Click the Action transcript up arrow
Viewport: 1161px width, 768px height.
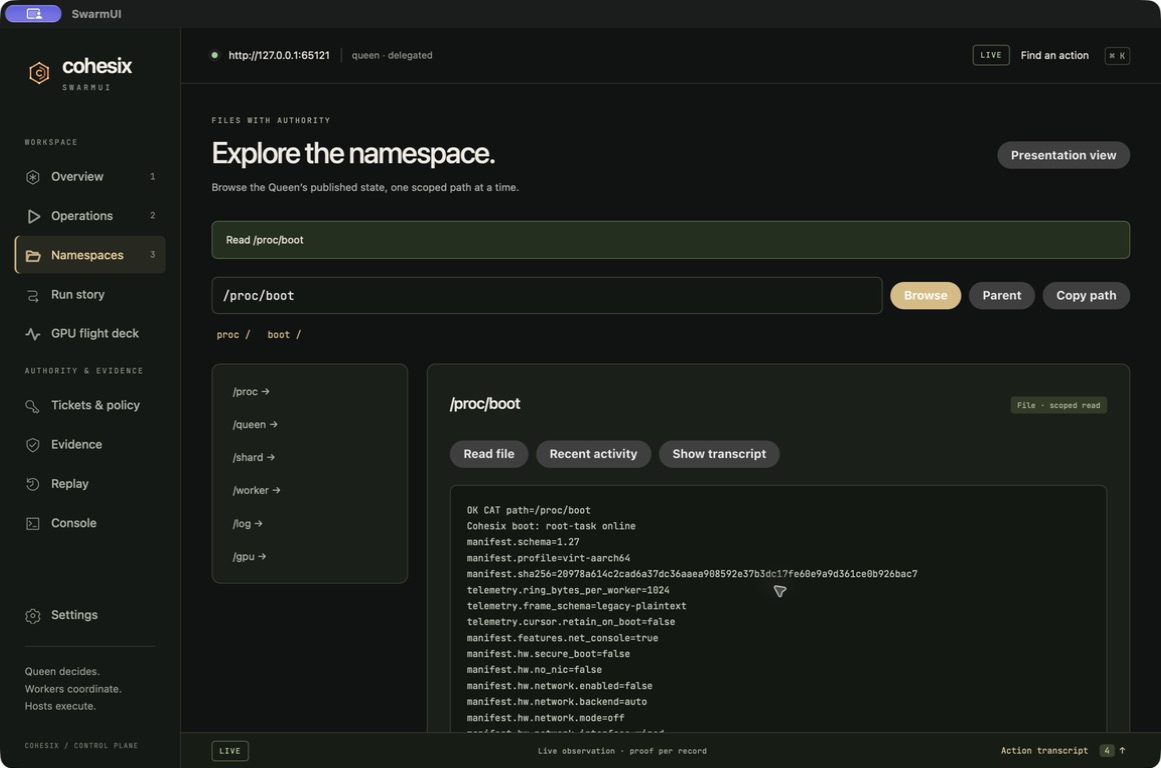(x=1122, y=750)
